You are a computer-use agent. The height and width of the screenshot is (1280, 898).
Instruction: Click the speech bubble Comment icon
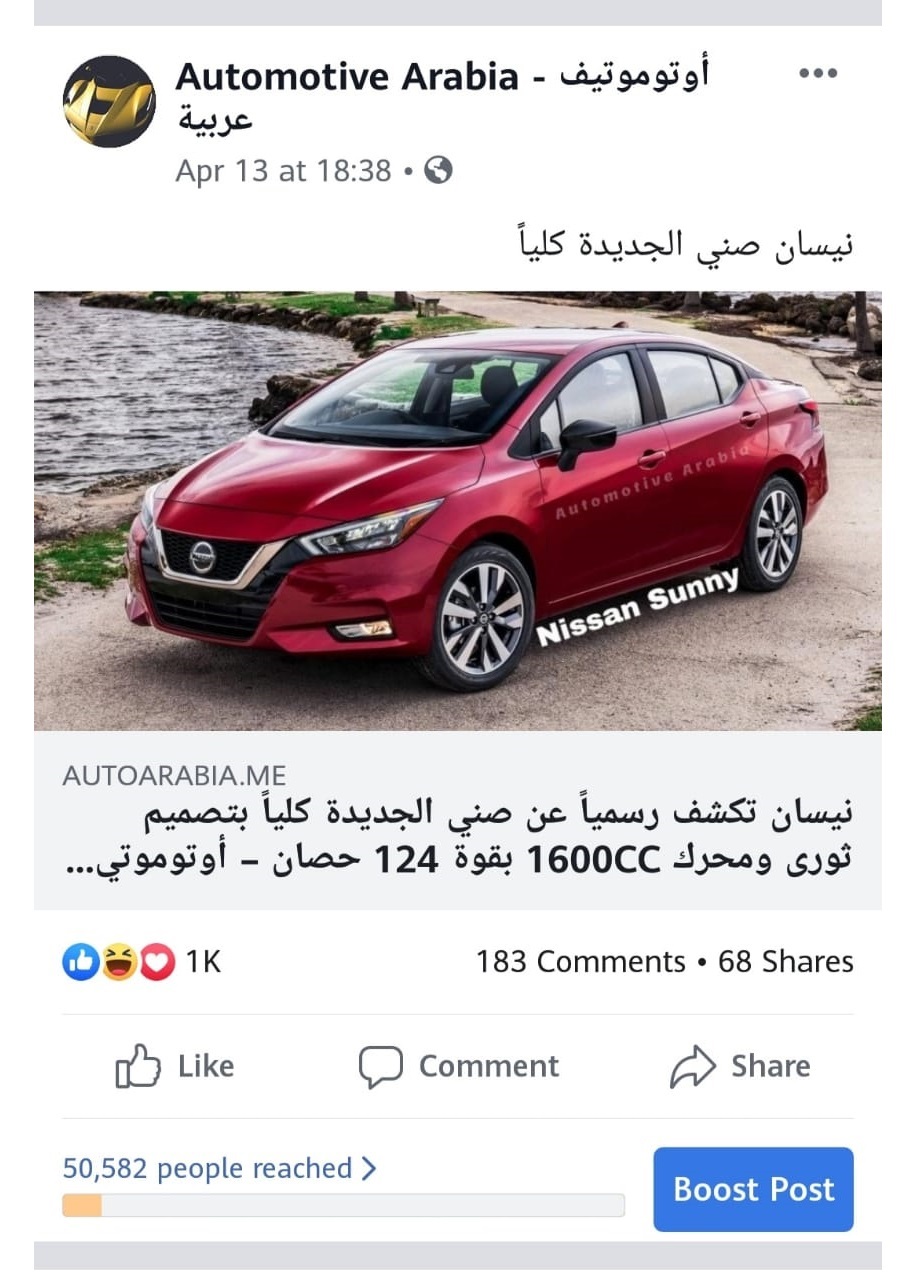[x=381, y=1066]
